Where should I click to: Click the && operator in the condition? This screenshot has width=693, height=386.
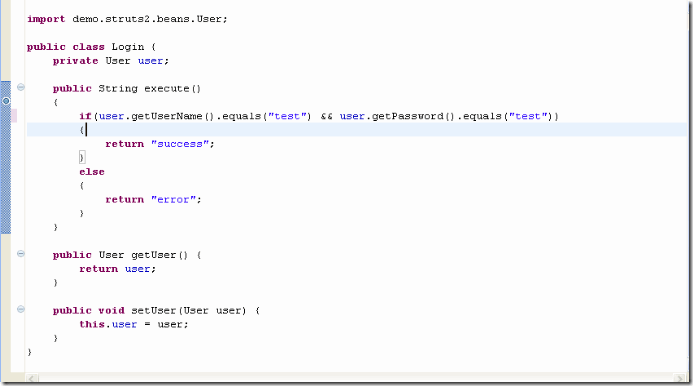327,116
